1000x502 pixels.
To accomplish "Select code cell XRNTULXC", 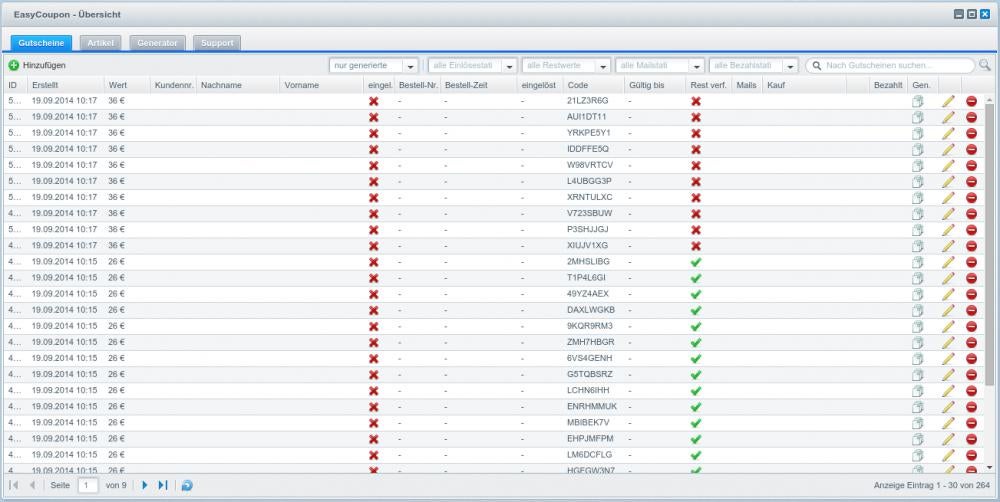I will (589, 197).
